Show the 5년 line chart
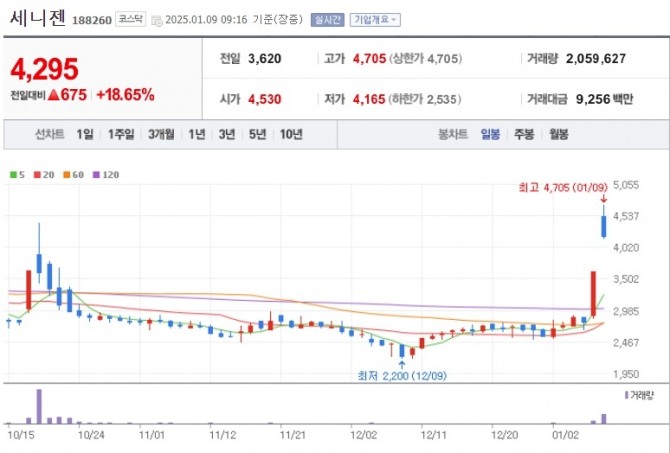 coord(257,134)
